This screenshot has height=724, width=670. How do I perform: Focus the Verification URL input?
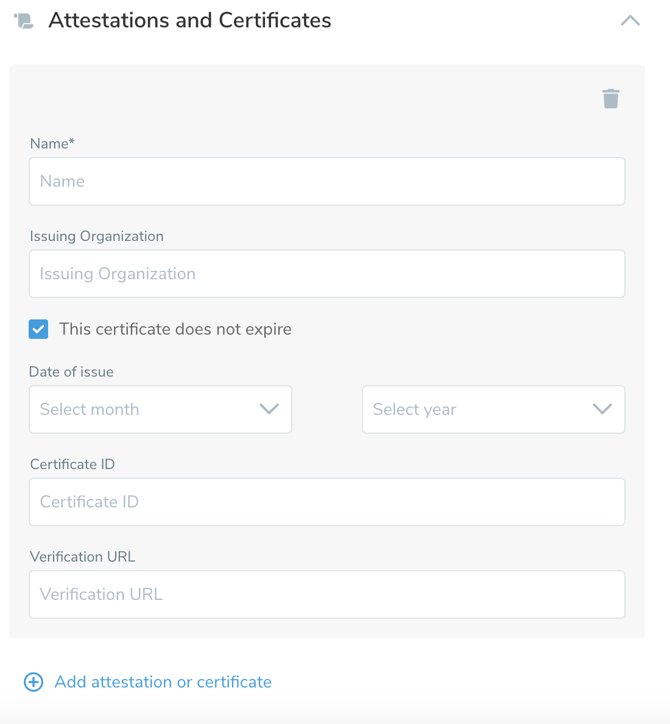pyautogui.click(x=327, y=594)
